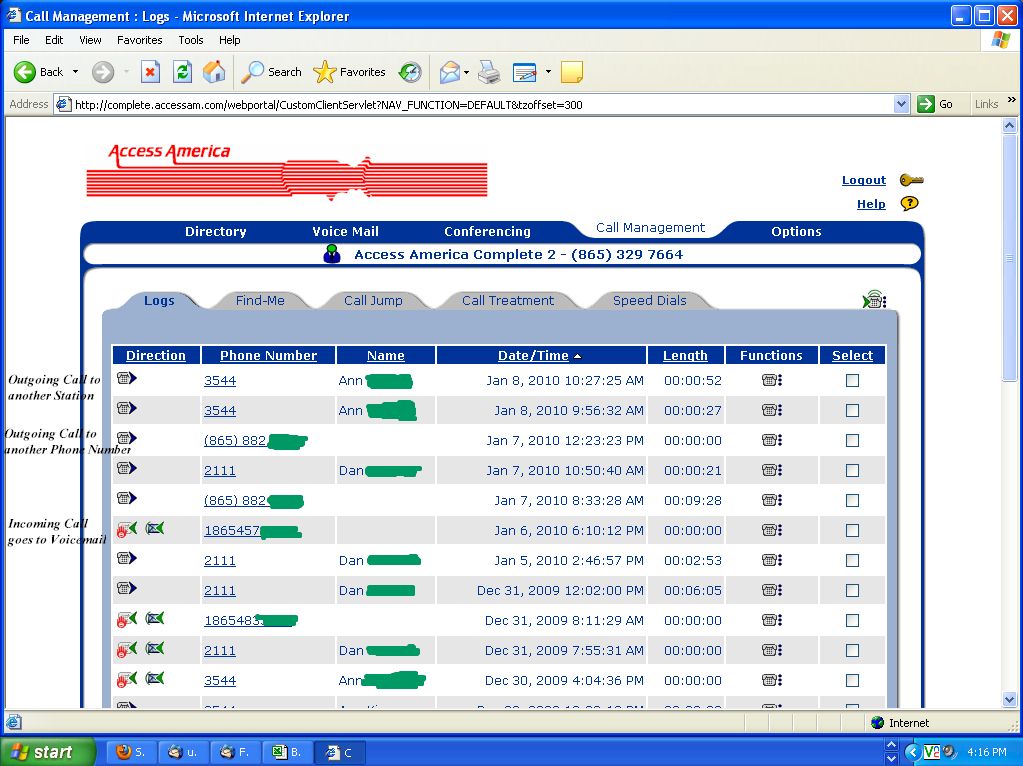Click the Print toolbar icon
The width and height of the screenshot is (1023, 766).
488,72
